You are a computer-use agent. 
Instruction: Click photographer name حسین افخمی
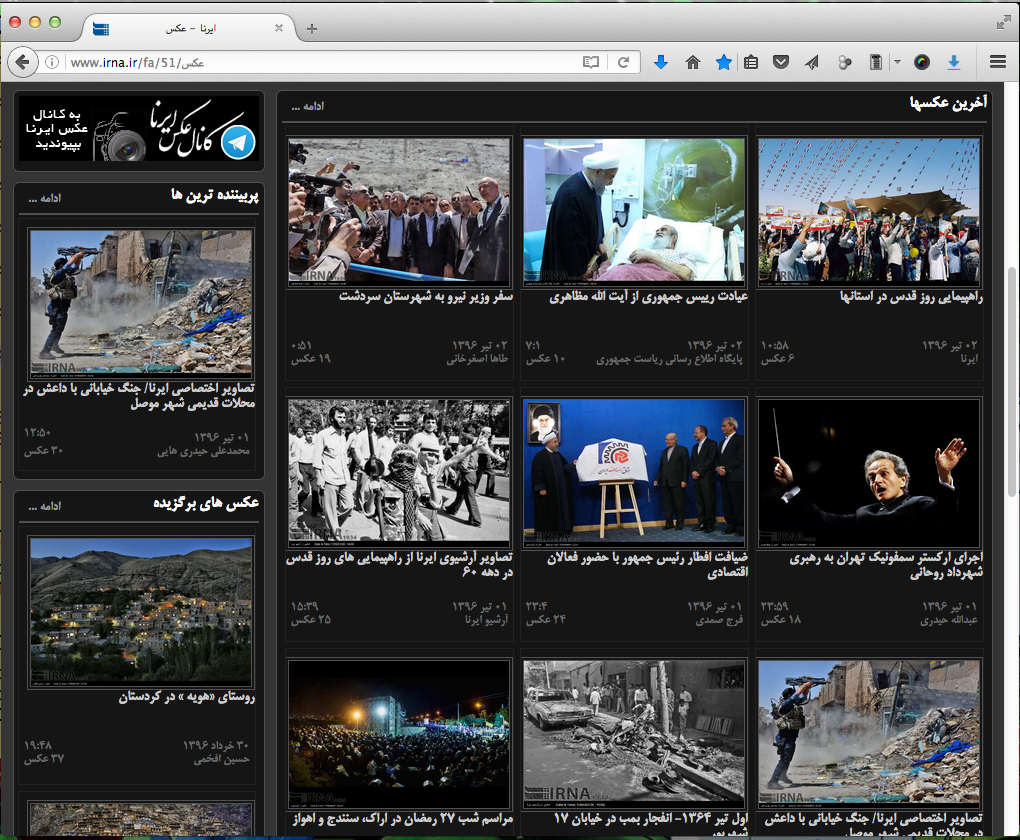(221, 759)
